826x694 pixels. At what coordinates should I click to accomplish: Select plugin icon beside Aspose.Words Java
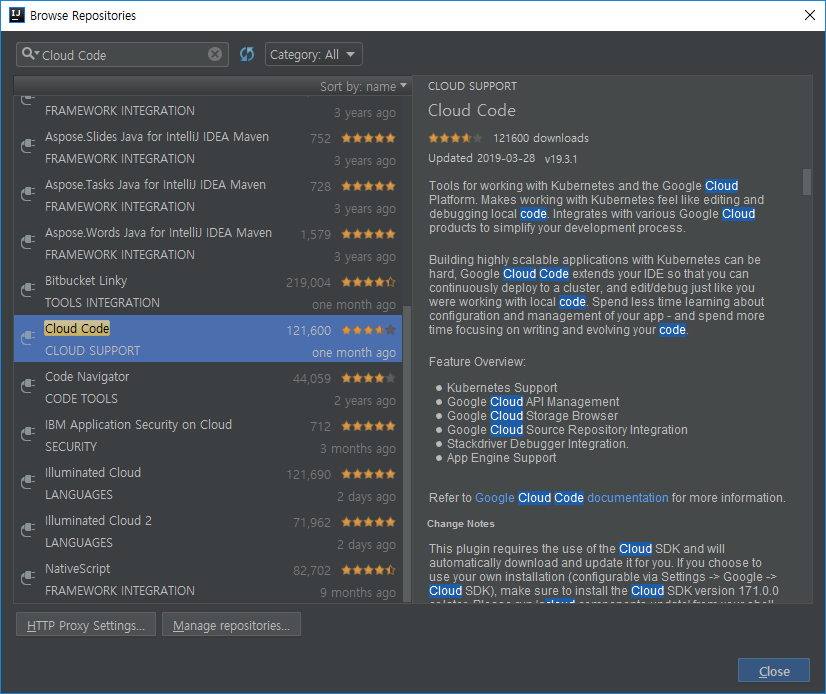(28, 241)
